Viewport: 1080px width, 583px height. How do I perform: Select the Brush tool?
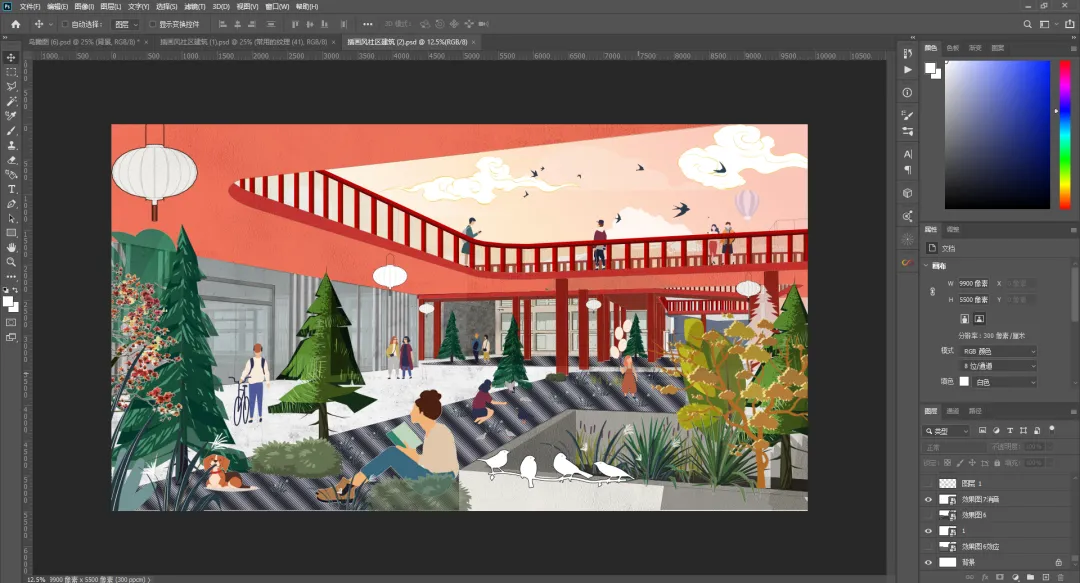(x=11, y=131)
